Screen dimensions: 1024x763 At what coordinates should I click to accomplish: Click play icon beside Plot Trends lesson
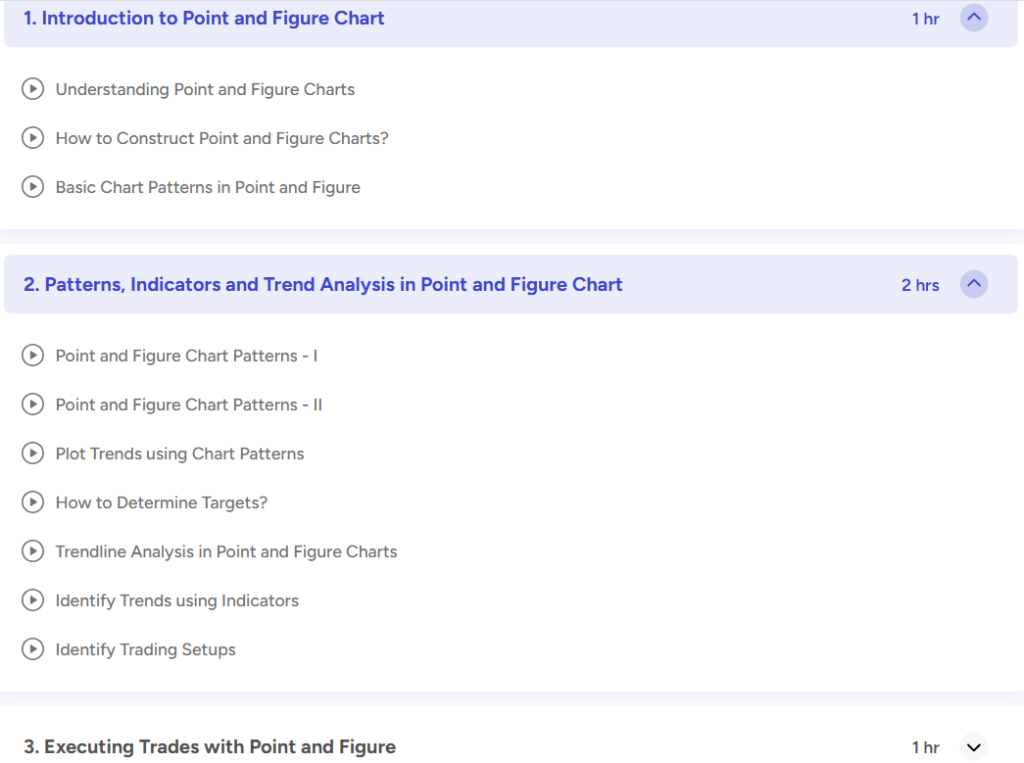(33, 453)
